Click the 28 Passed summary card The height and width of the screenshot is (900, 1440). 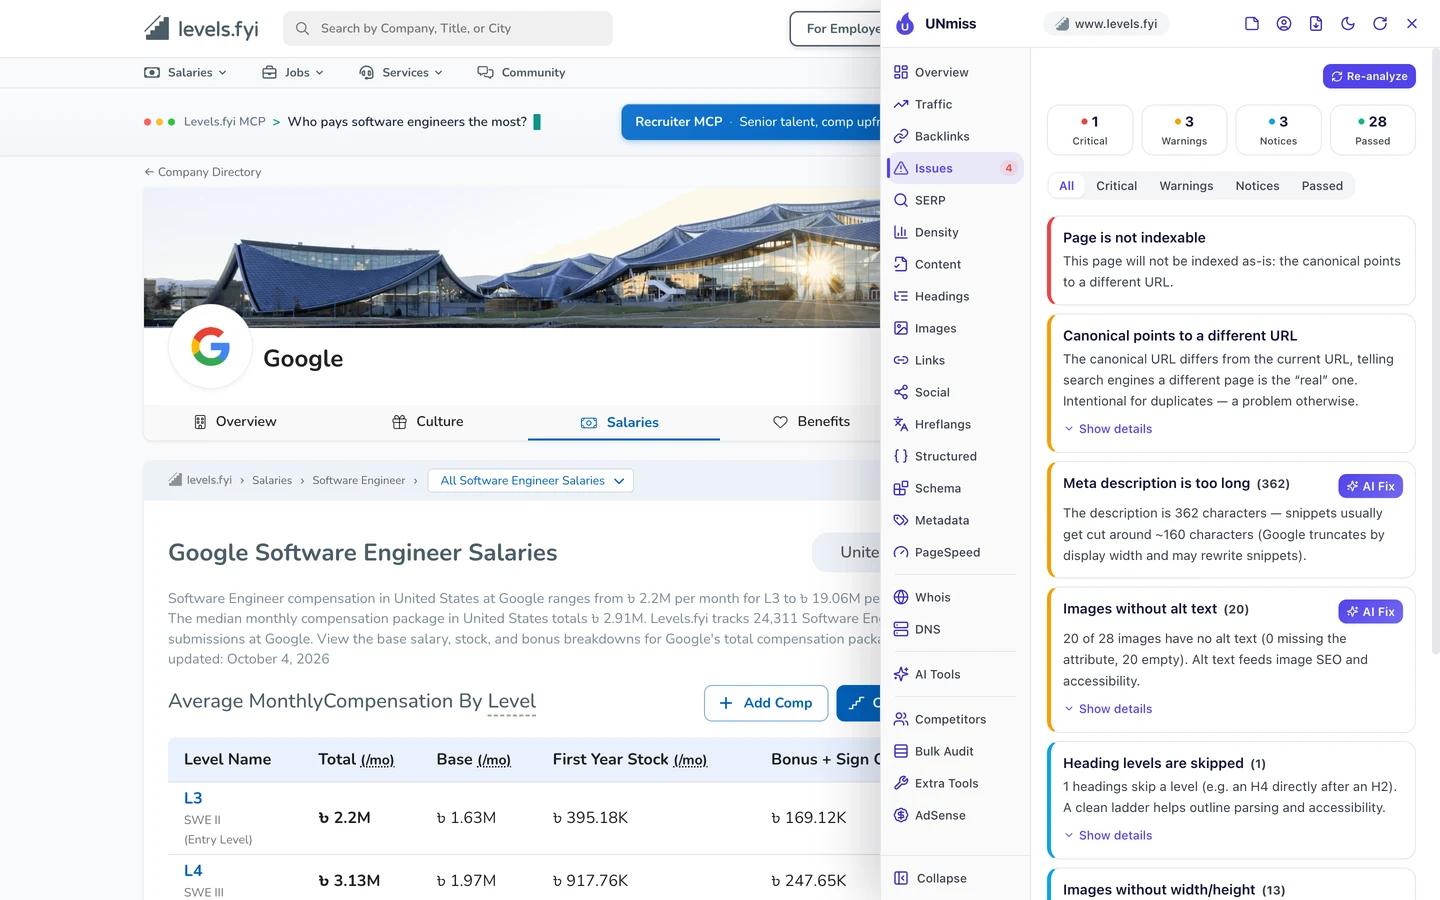tap(1373, 130)
